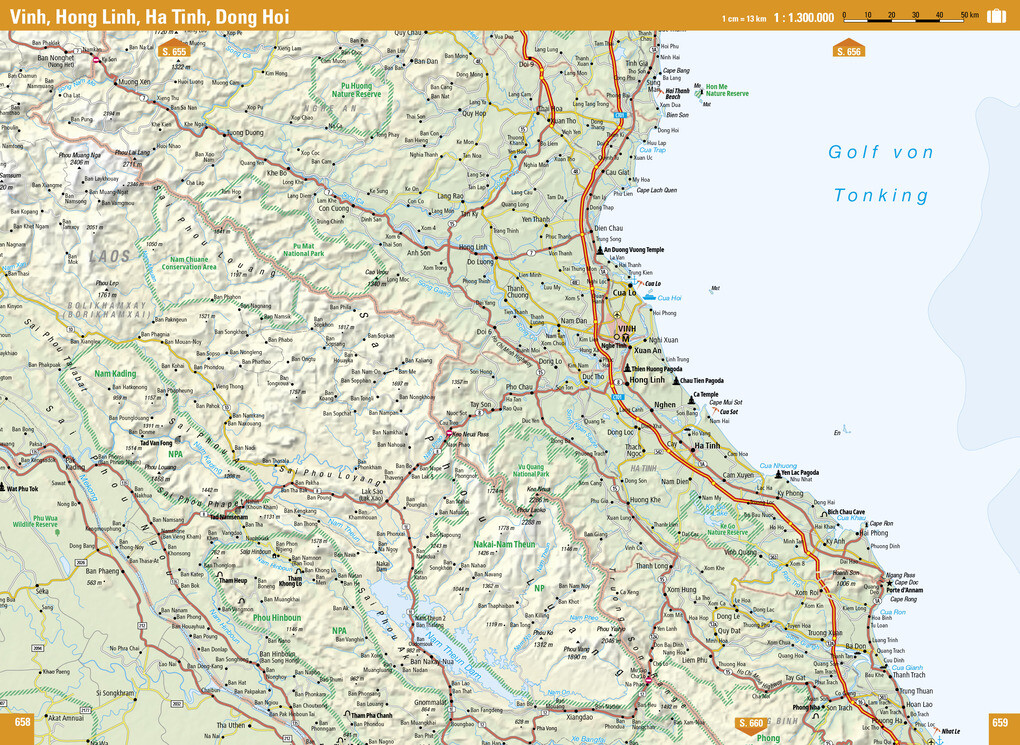The height and width of the screenshot is (745, 1020).
Task: Click the Bich Chau Cave icon
Action: [x=822, y=512]
